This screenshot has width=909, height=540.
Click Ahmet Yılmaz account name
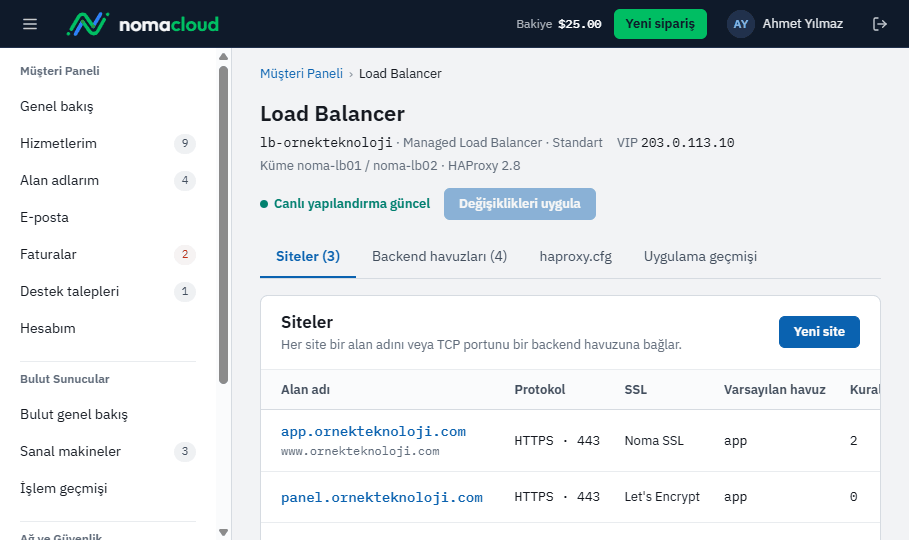pyautogui.click(x=802, y=24)
